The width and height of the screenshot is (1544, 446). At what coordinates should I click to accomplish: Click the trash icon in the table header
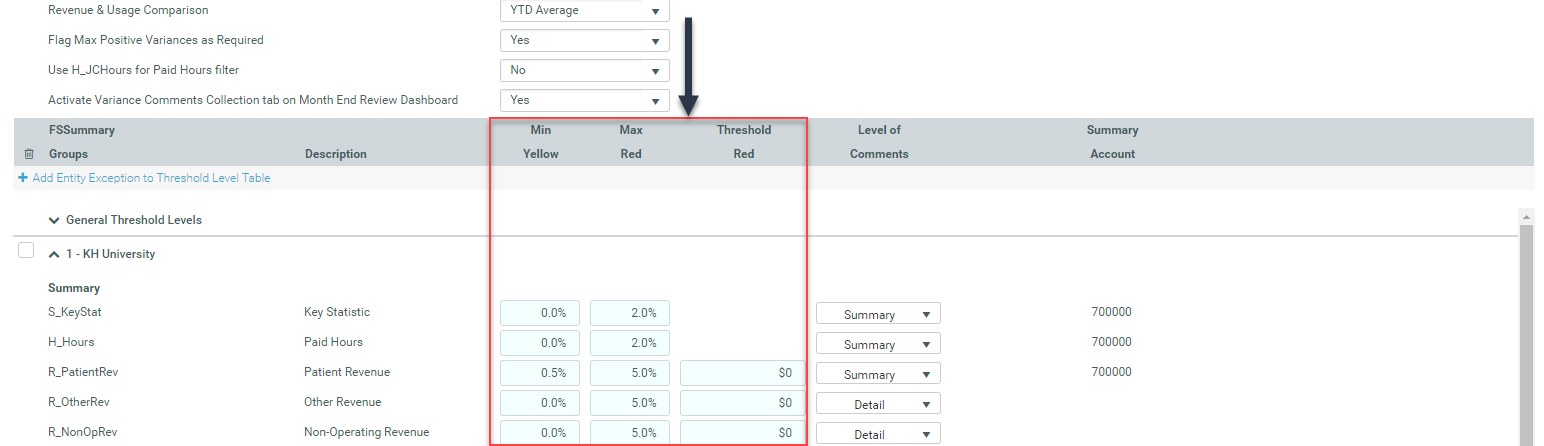pyautogui.click(x=28, y=154)
